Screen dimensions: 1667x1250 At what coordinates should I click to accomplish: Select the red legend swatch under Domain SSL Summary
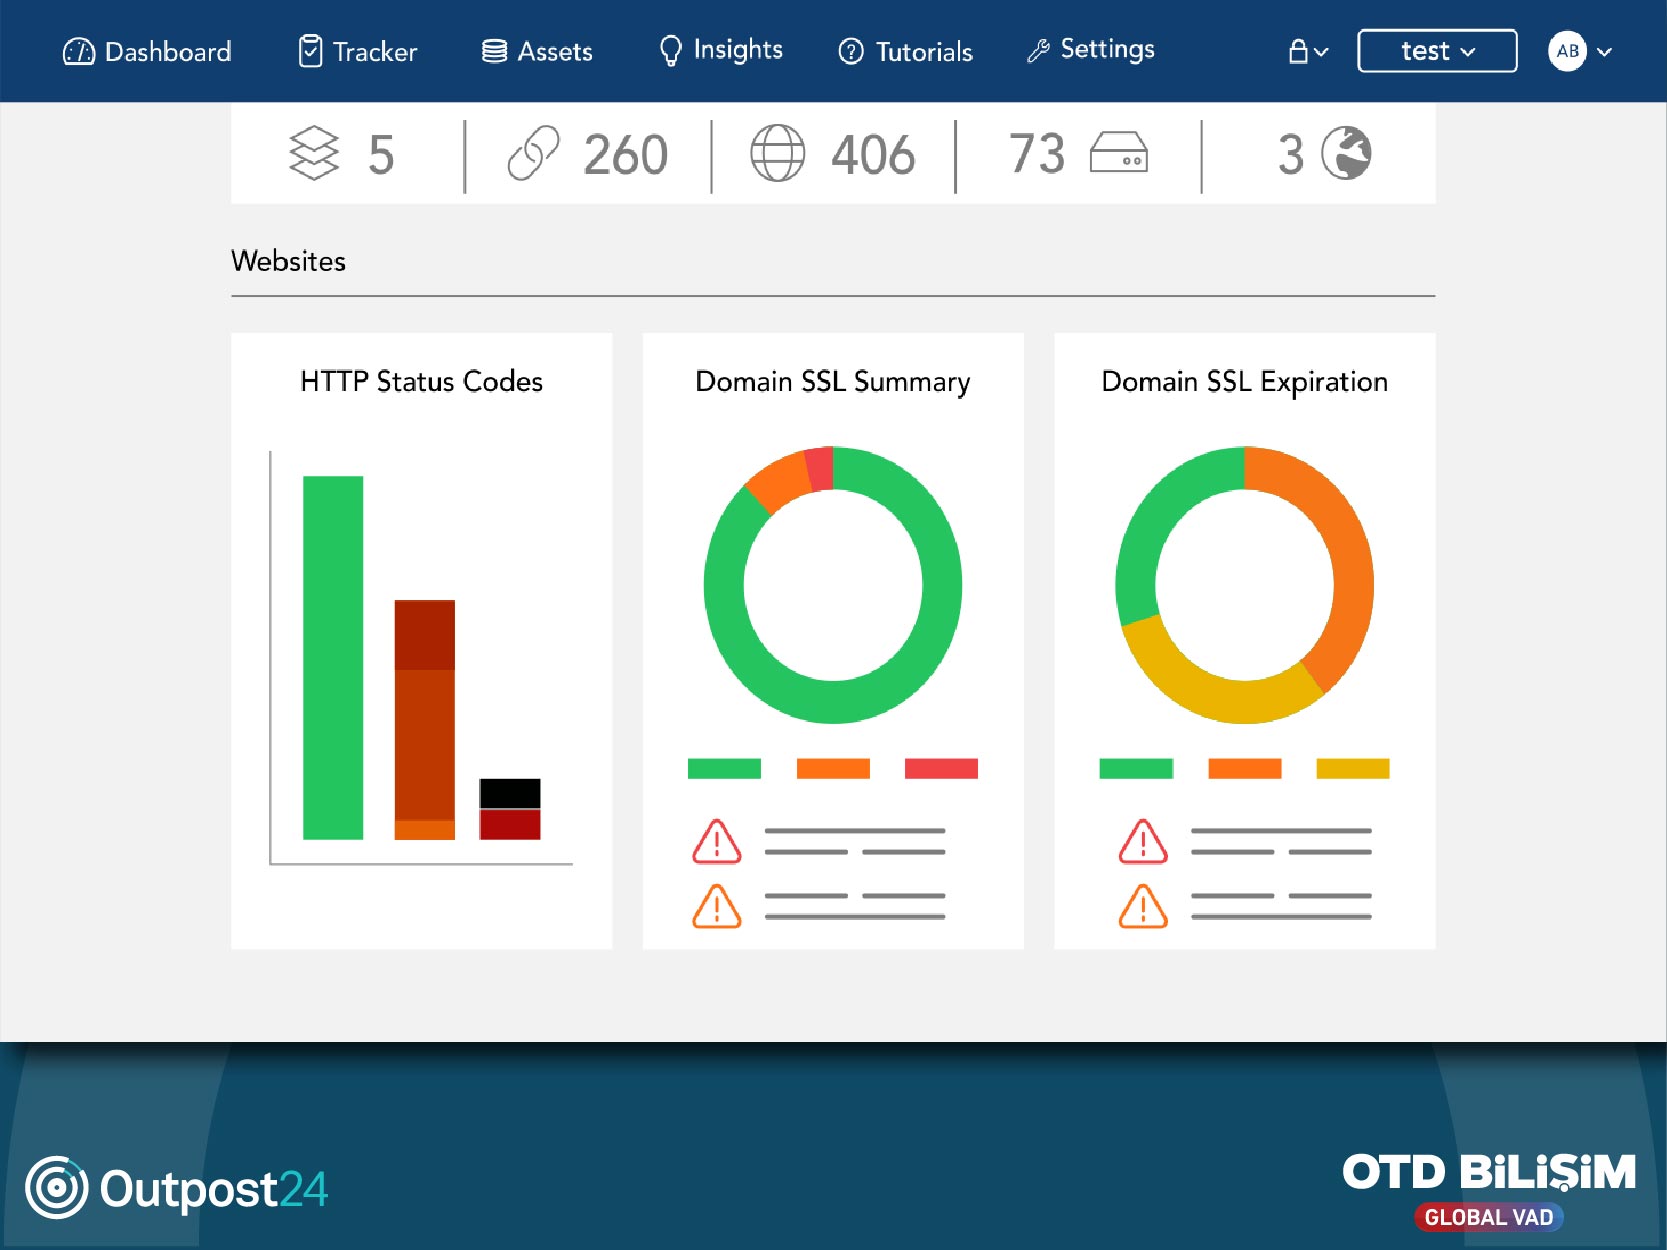tap(941, 768)
